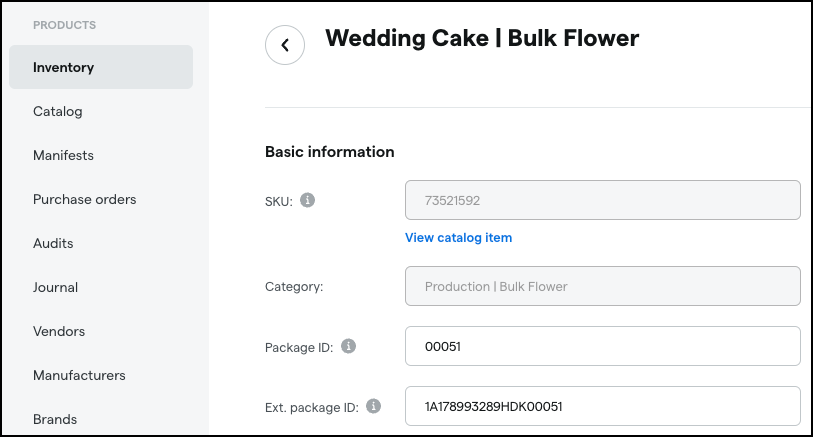Focus the Ext. package ID input

coord(602,406)
